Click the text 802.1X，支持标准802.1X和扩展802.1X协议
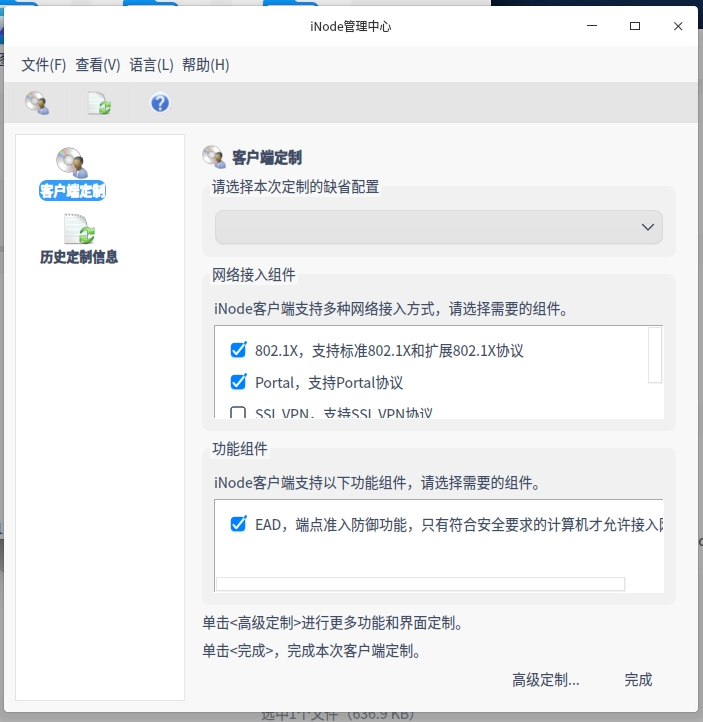The height and width of the screenshot is (722, 703). pos(389,351)
